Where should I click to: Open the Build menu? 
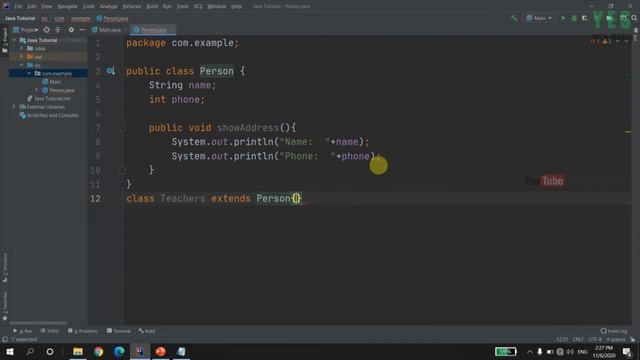(x=152, y=7)
